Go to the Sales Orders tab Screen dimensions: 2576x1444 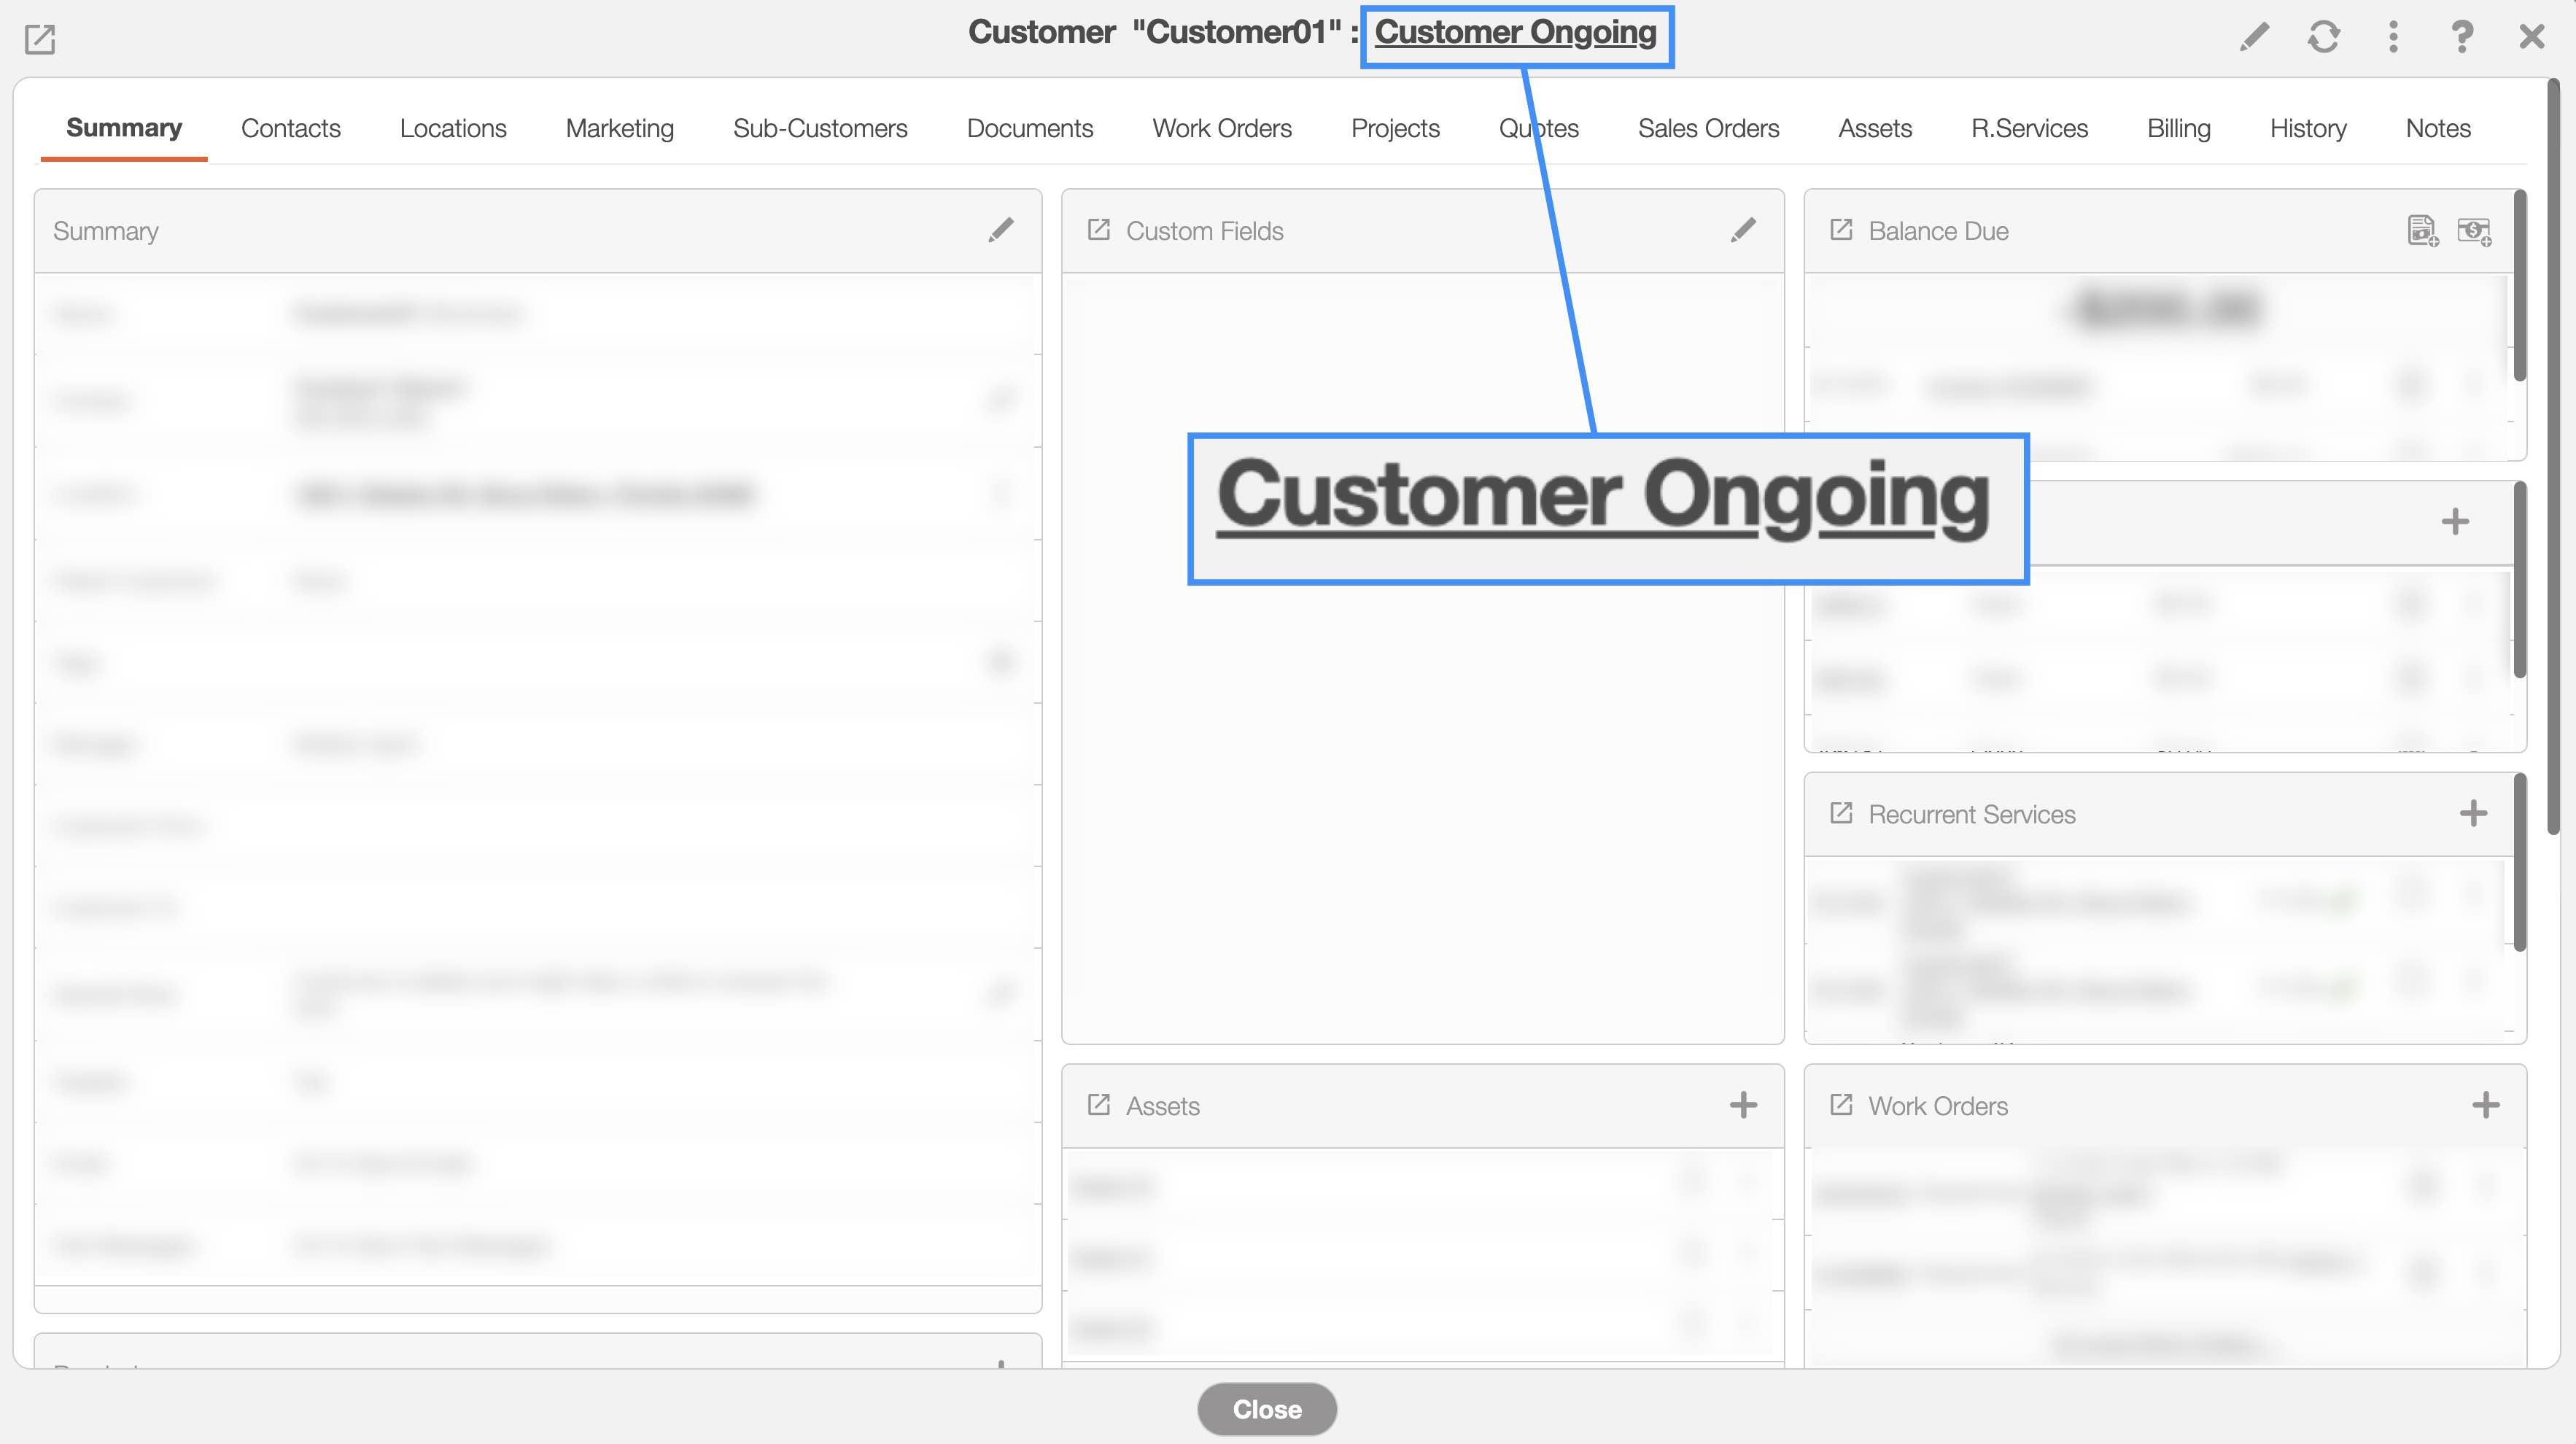(x=1708, y=128)
